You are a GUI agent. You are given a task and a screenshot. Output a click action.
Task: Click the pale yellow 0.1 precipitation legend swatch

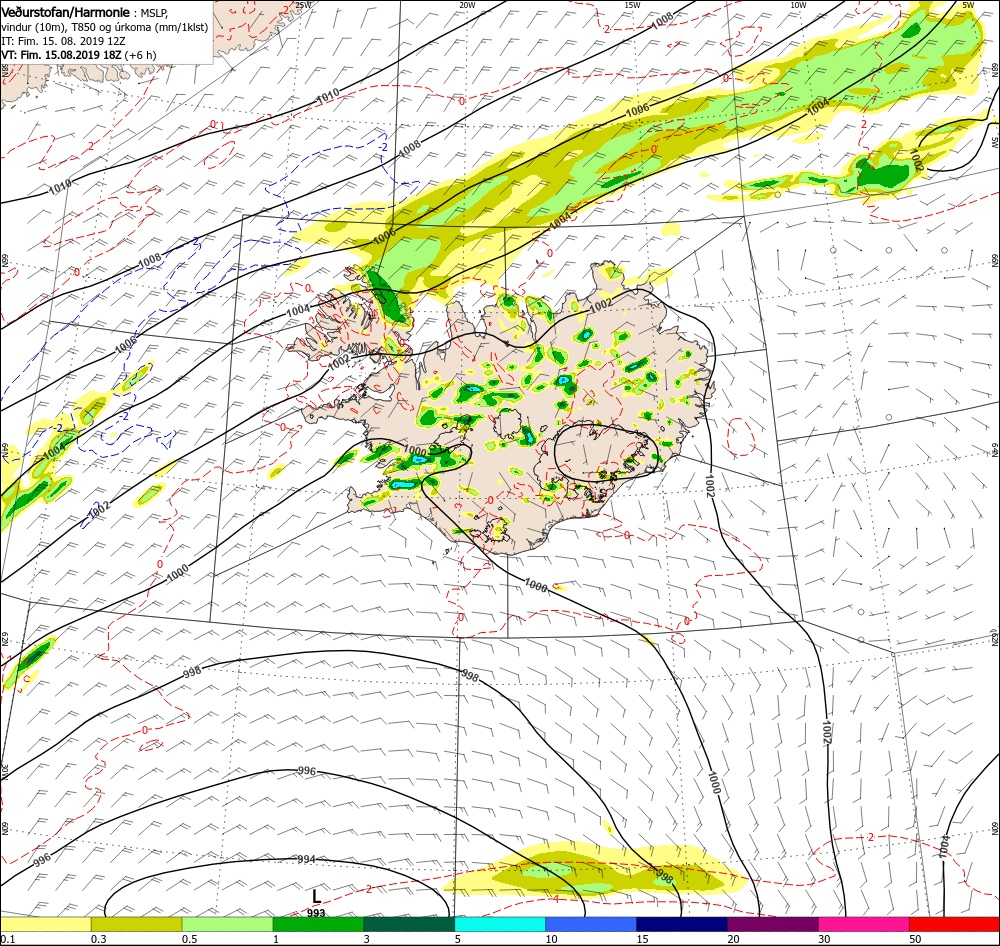[x=45, y=924]
